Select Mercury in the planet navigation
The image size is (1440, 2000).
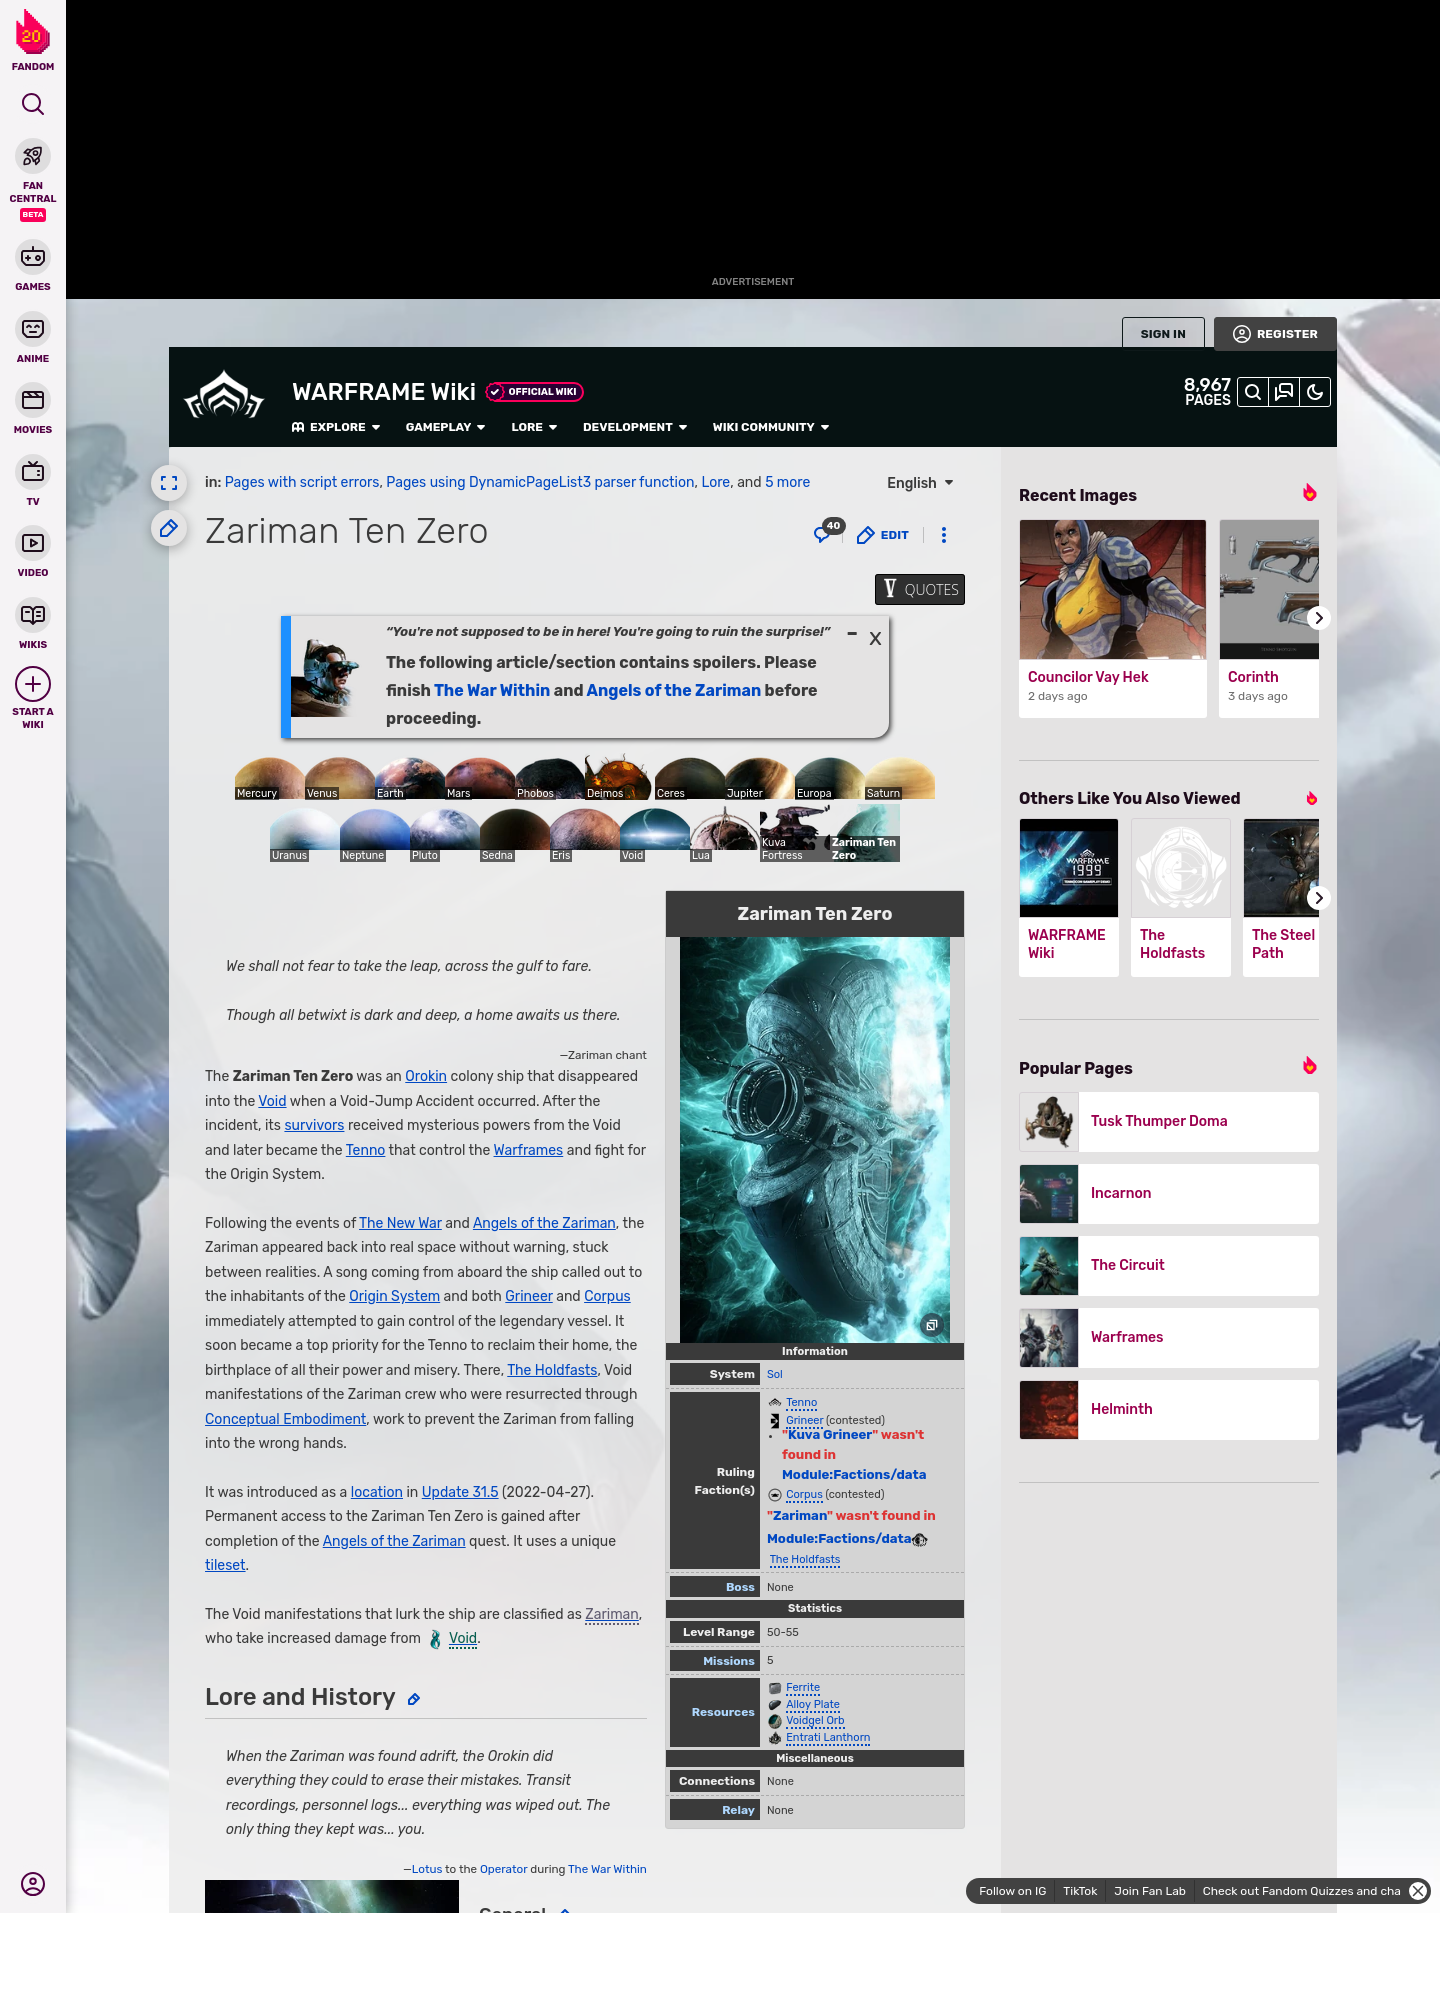click(269, 778)
